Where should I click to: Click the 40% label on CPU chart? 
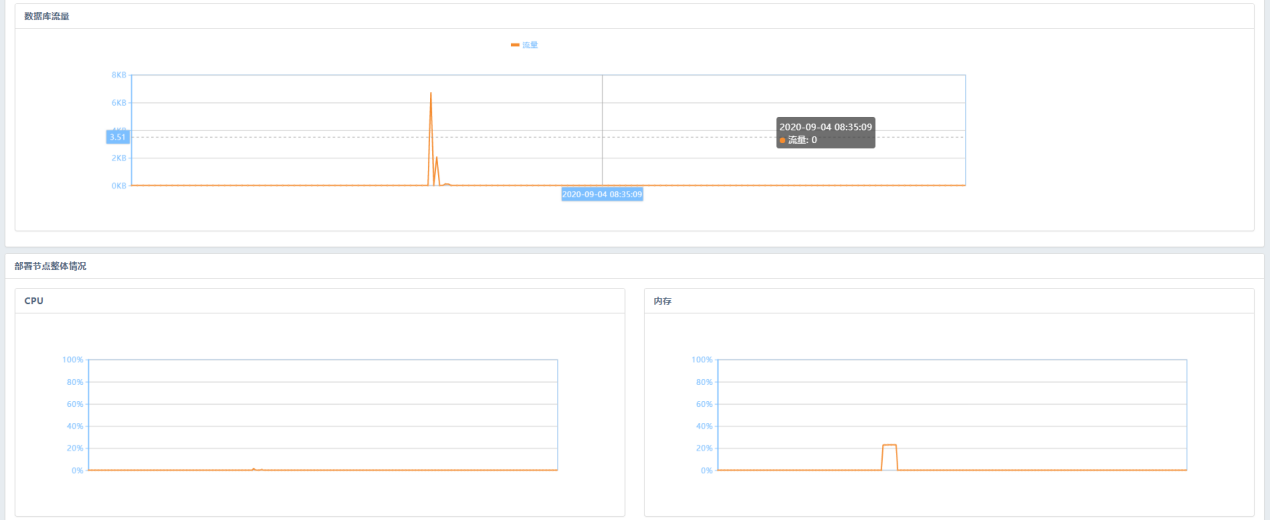click(x=75, y=426)
